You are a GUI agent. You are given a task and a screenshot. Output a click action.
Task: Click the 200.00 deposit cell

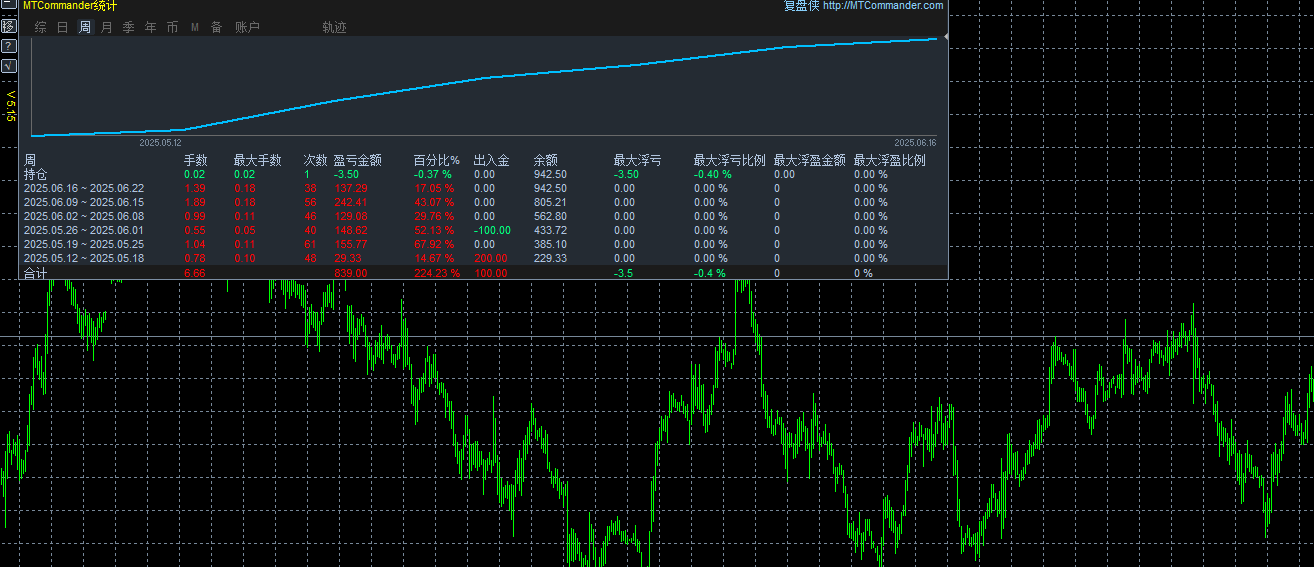click(x=490, y=258)
